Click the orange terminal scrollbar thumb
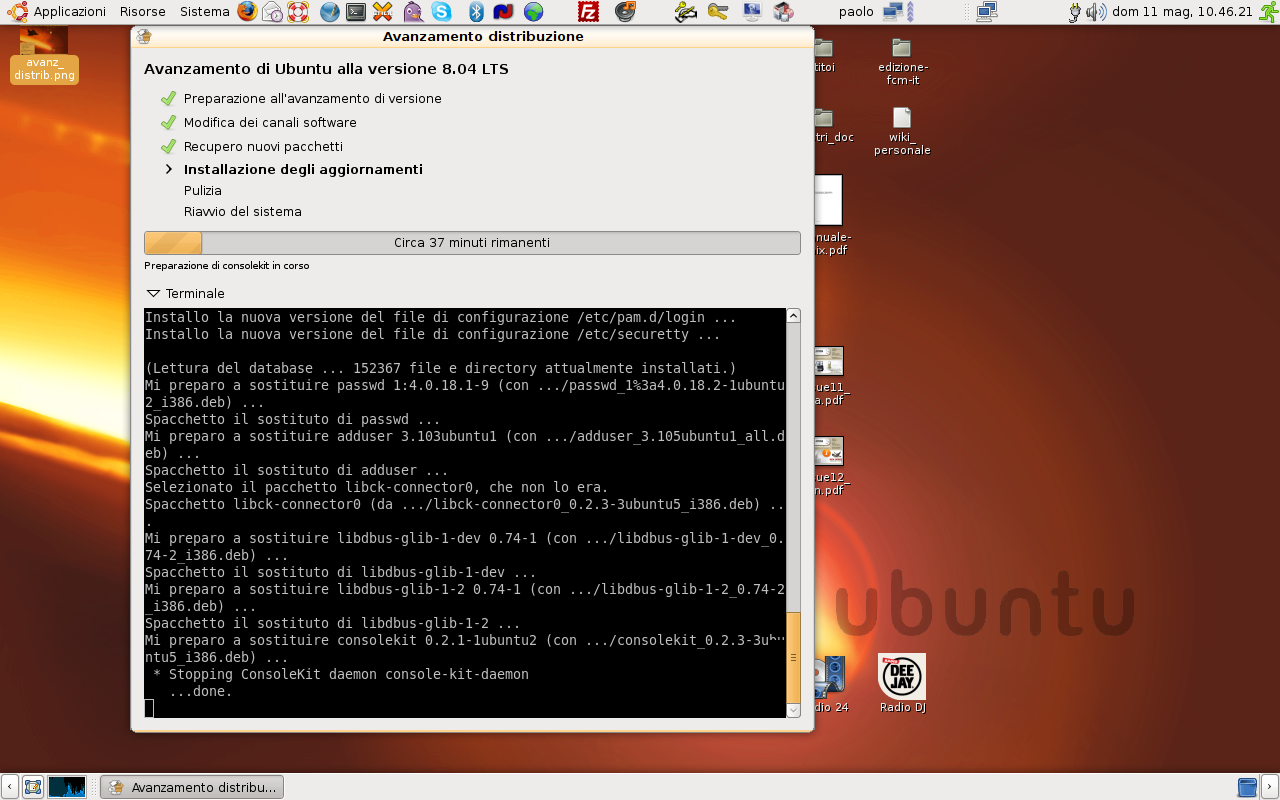This screenshot has width=1280, height=800. click(793, 657)
